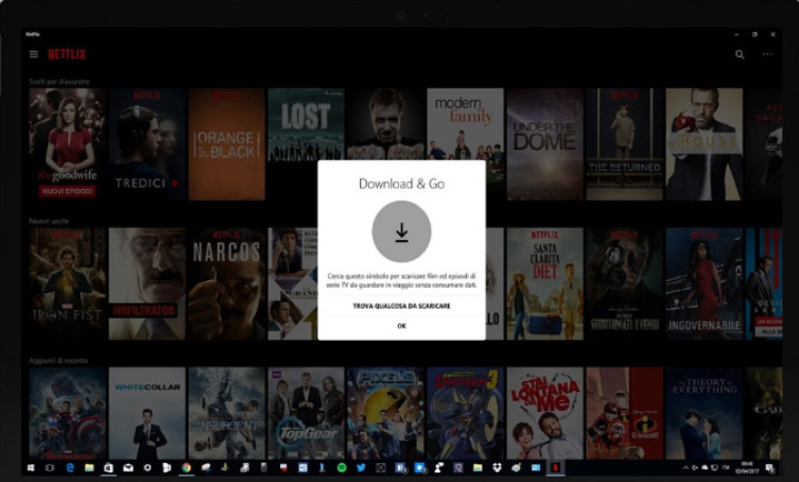Select the Orange Is the New Black poster
Screen dimensions: 799x482
coord(227,144)
